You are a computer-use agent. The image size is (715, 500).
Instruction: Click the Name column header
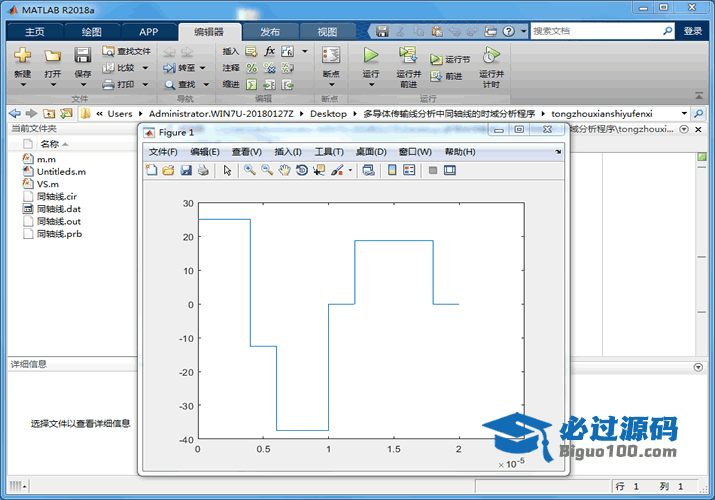[x=50, y=144]
